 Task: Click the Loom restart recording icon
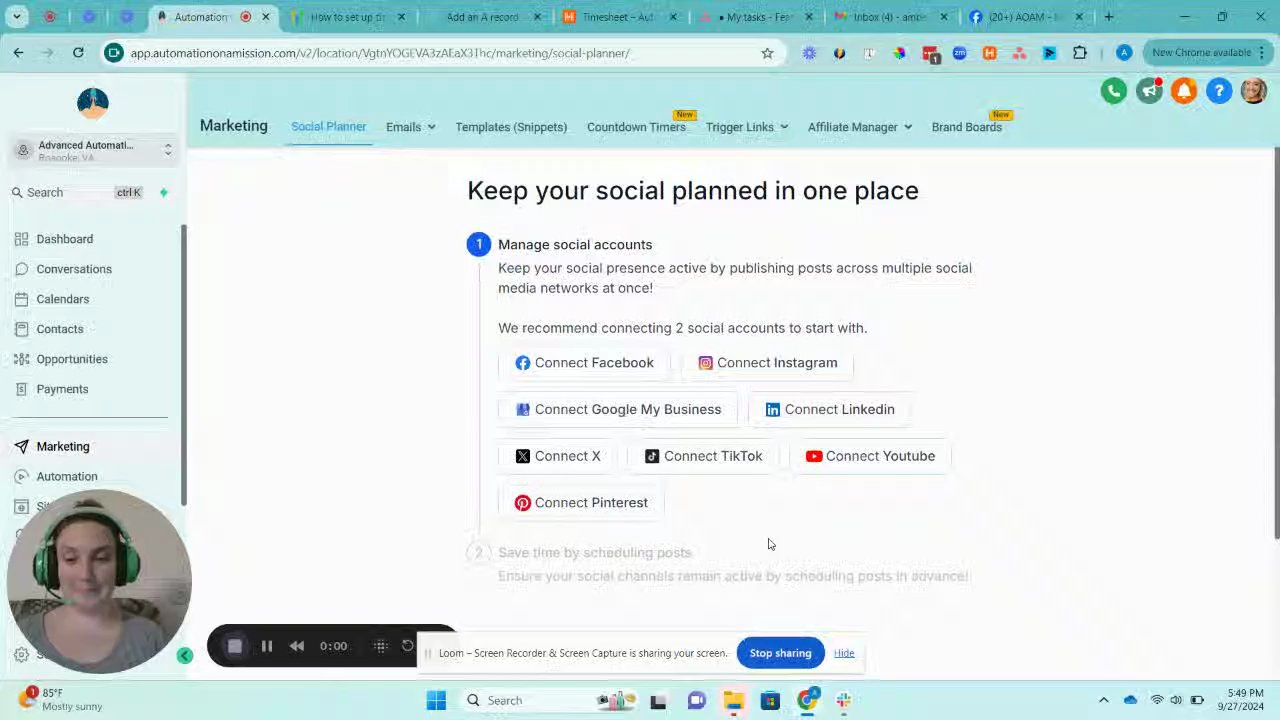tap(408, 646)
